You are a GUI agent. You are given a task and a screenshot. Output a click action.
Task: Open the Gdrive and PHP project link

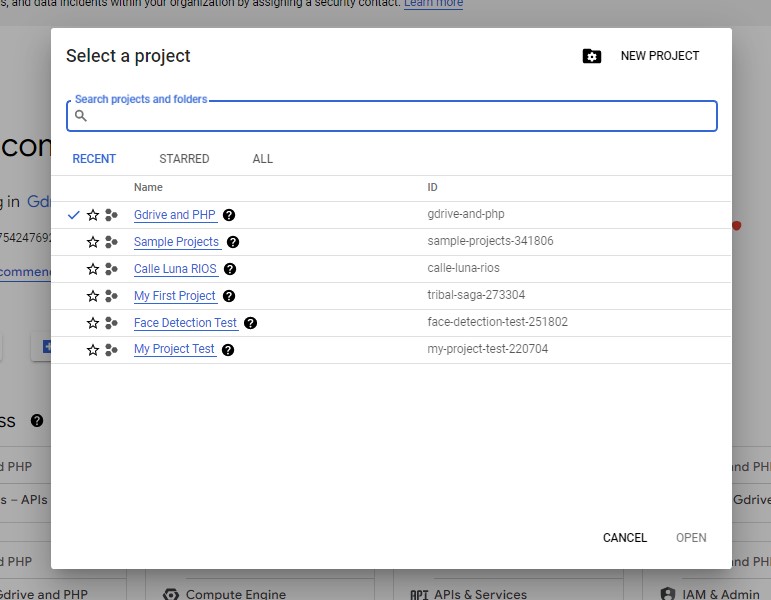point(175,215)
